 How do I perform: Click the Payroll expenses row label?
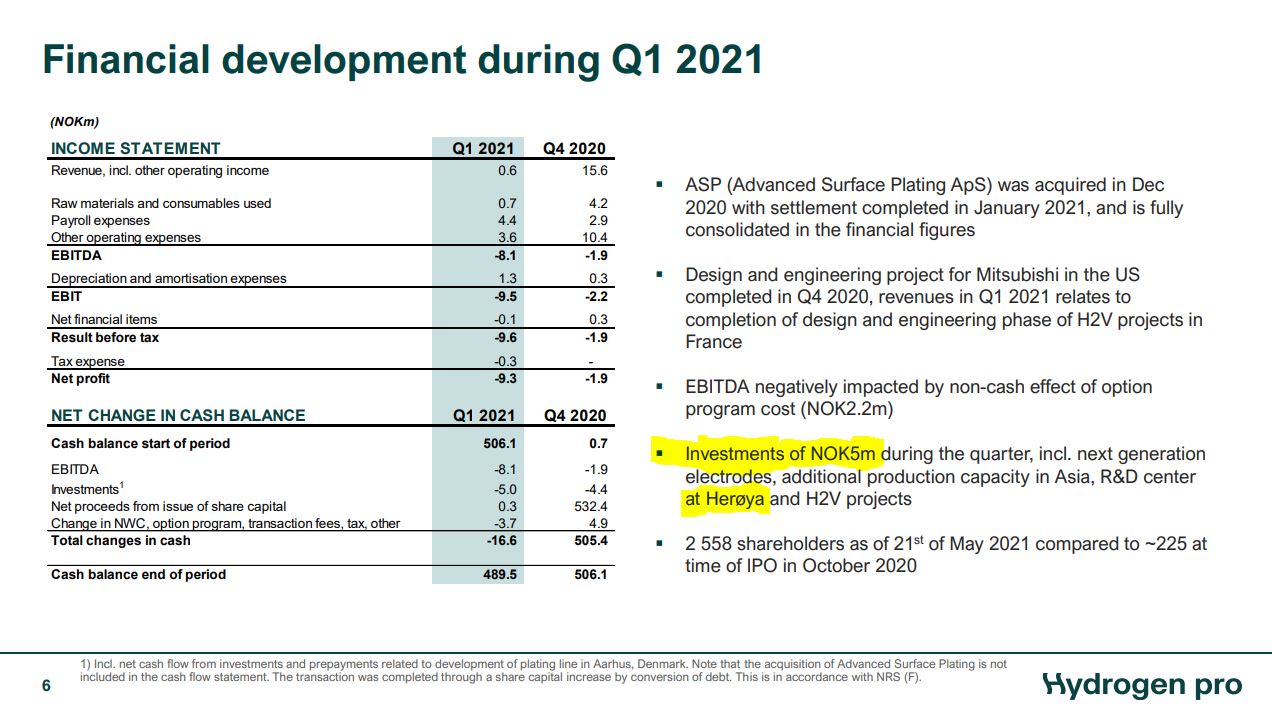coord(100,220)
